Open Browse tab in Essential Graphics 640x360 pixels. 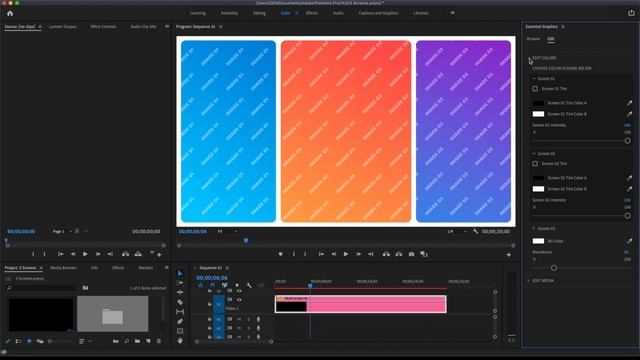tap(533, 39)
